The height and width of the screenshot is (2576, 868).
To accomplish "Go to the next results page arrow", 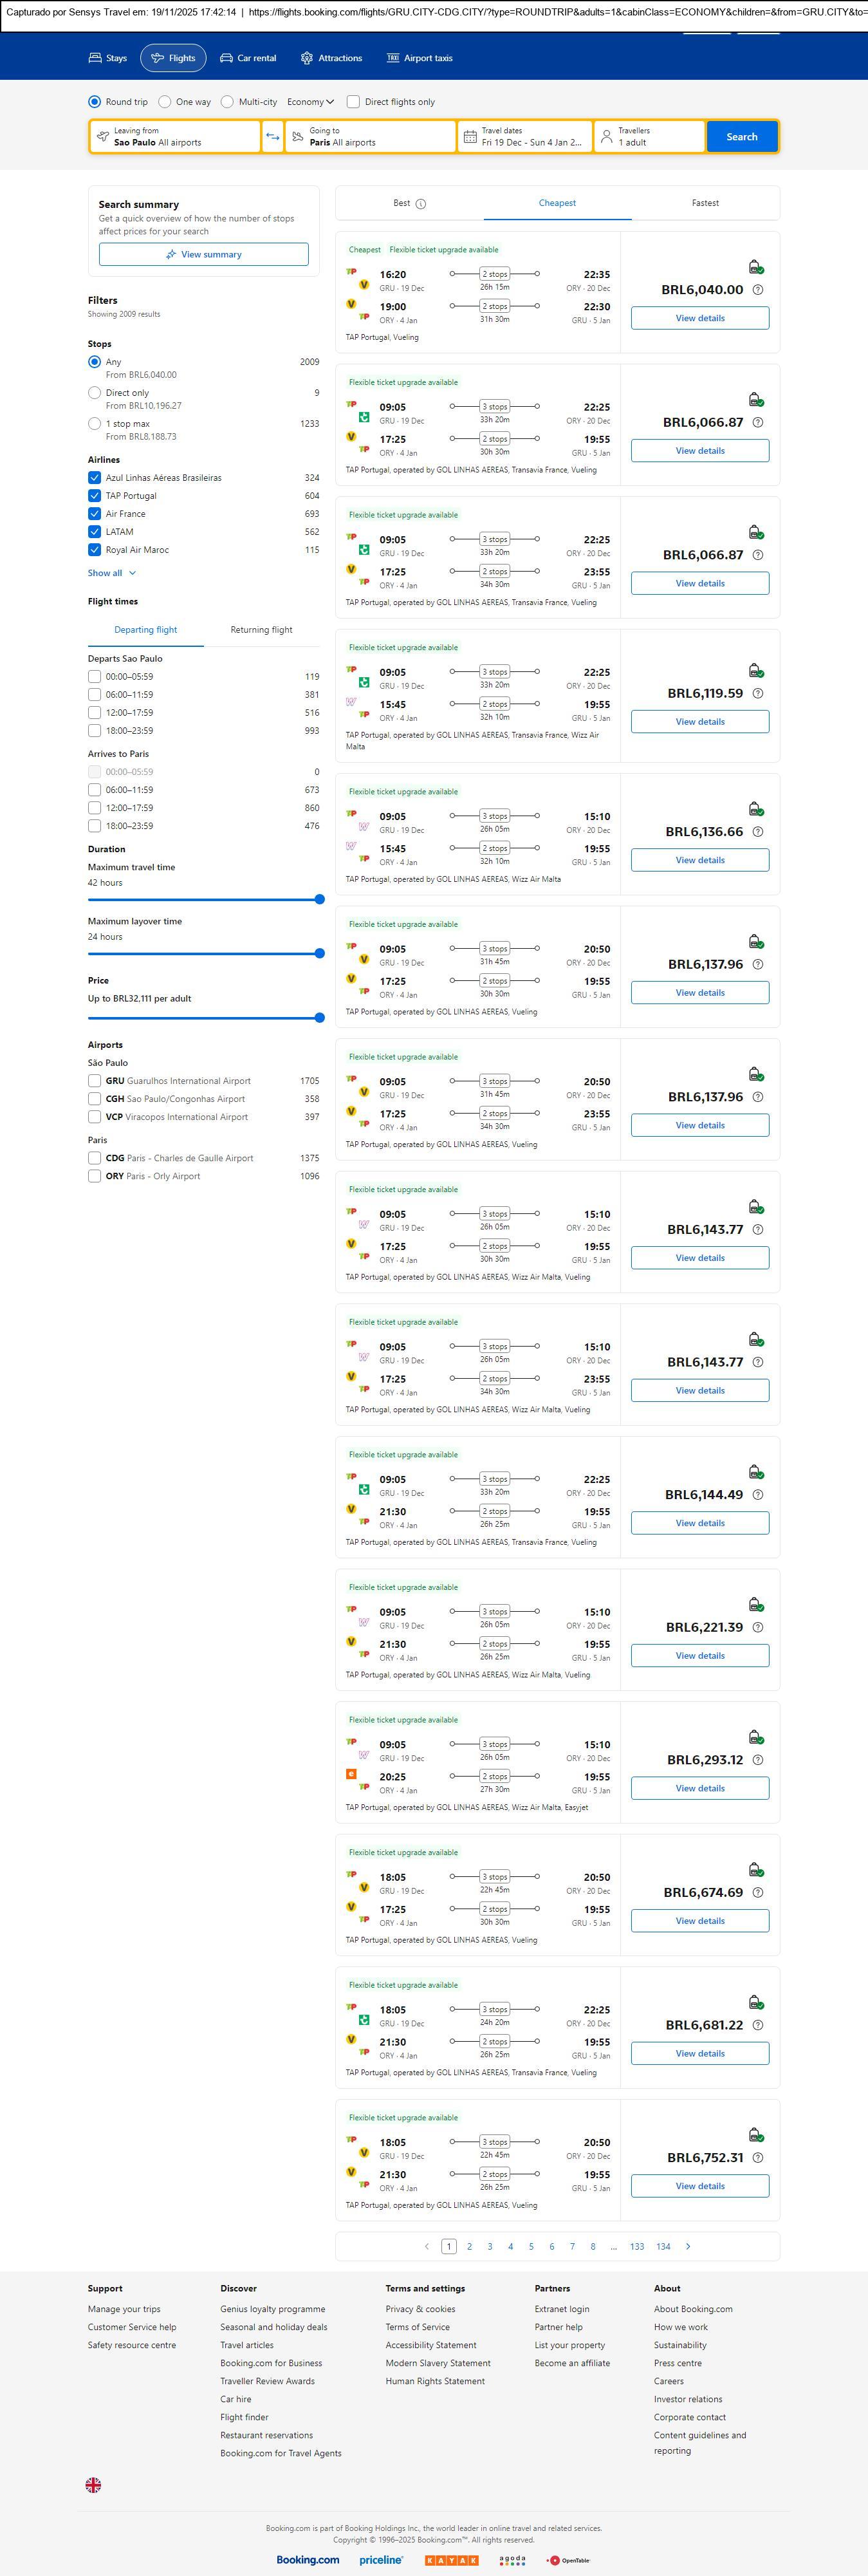I will coord(688,2246).
